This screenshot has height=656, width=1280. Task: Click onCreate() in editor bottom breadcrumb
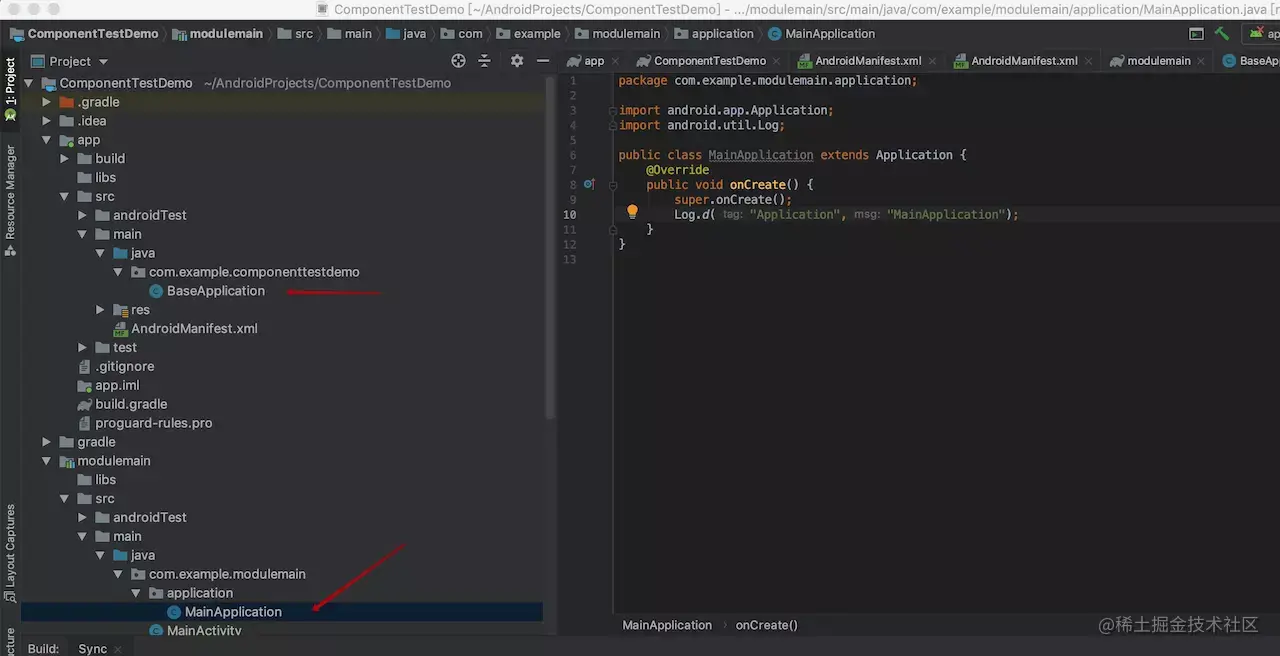[x=767, y=625]
